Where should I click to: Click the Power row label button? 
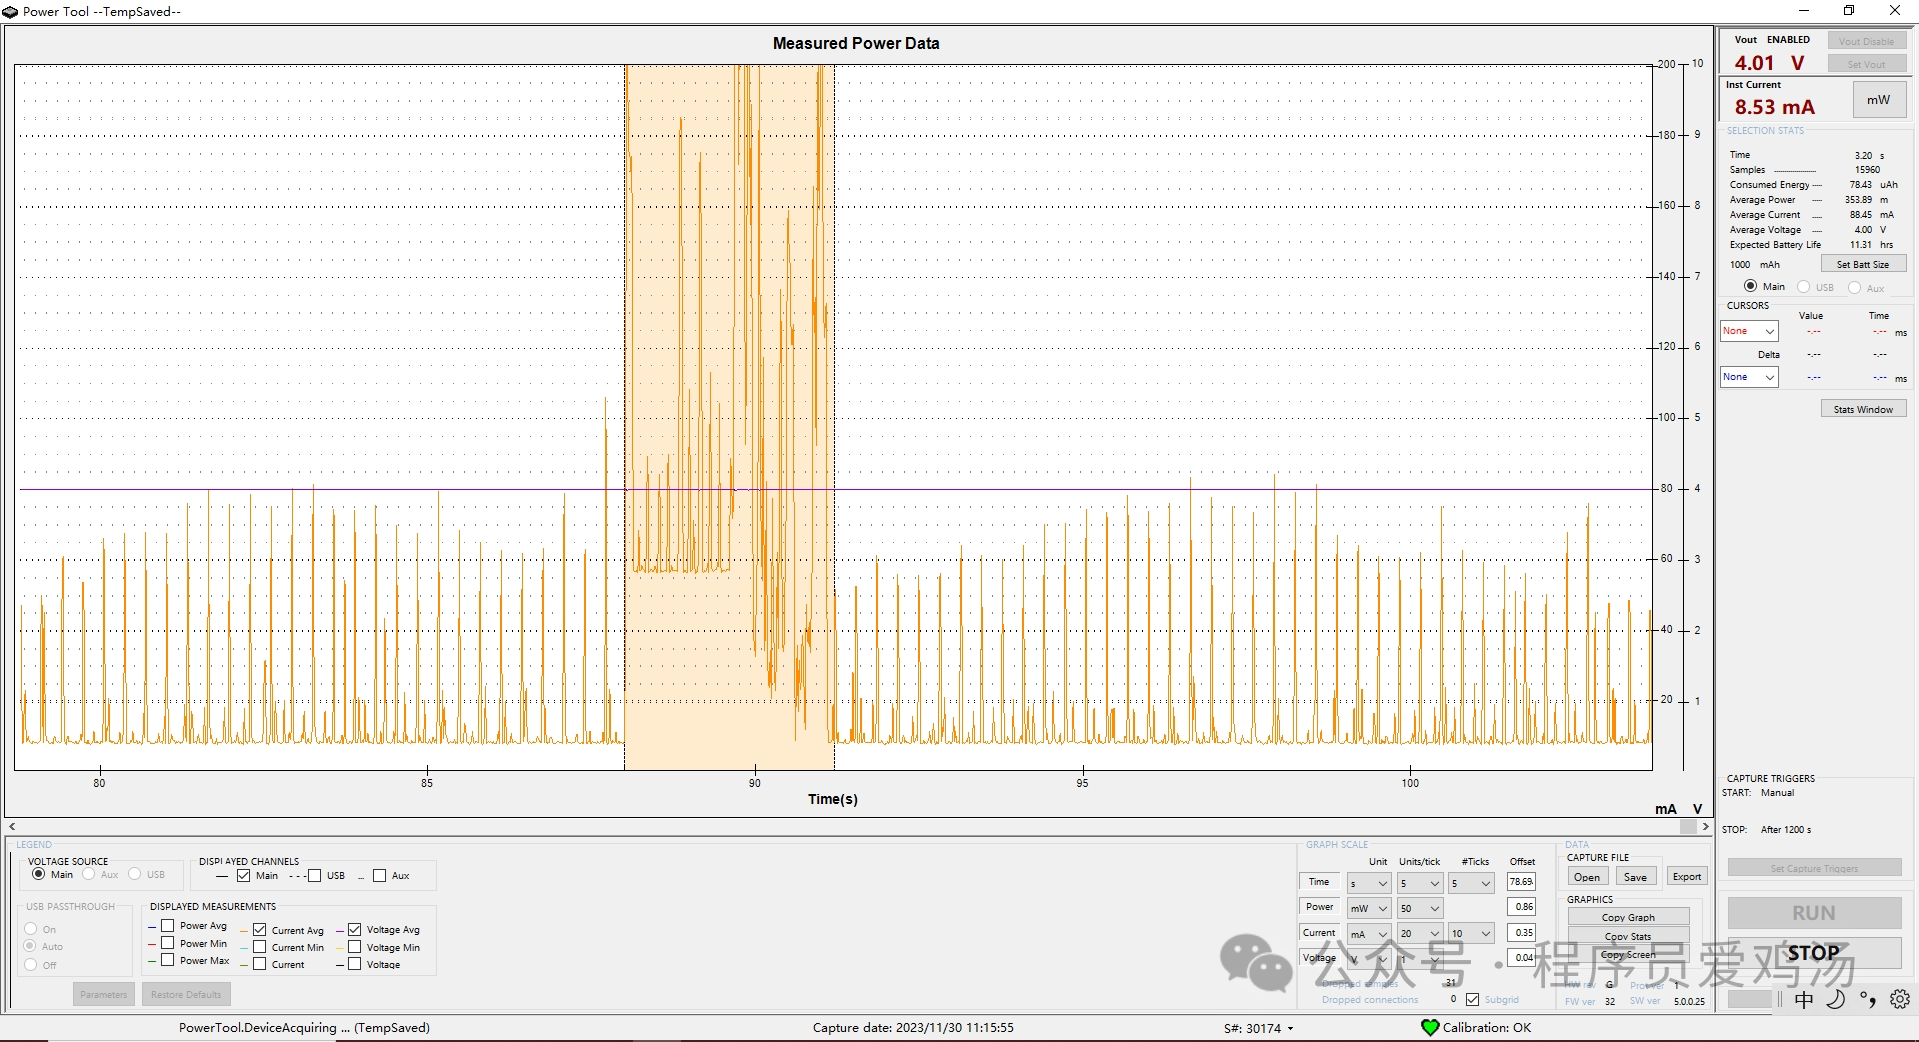[1319, 907]
